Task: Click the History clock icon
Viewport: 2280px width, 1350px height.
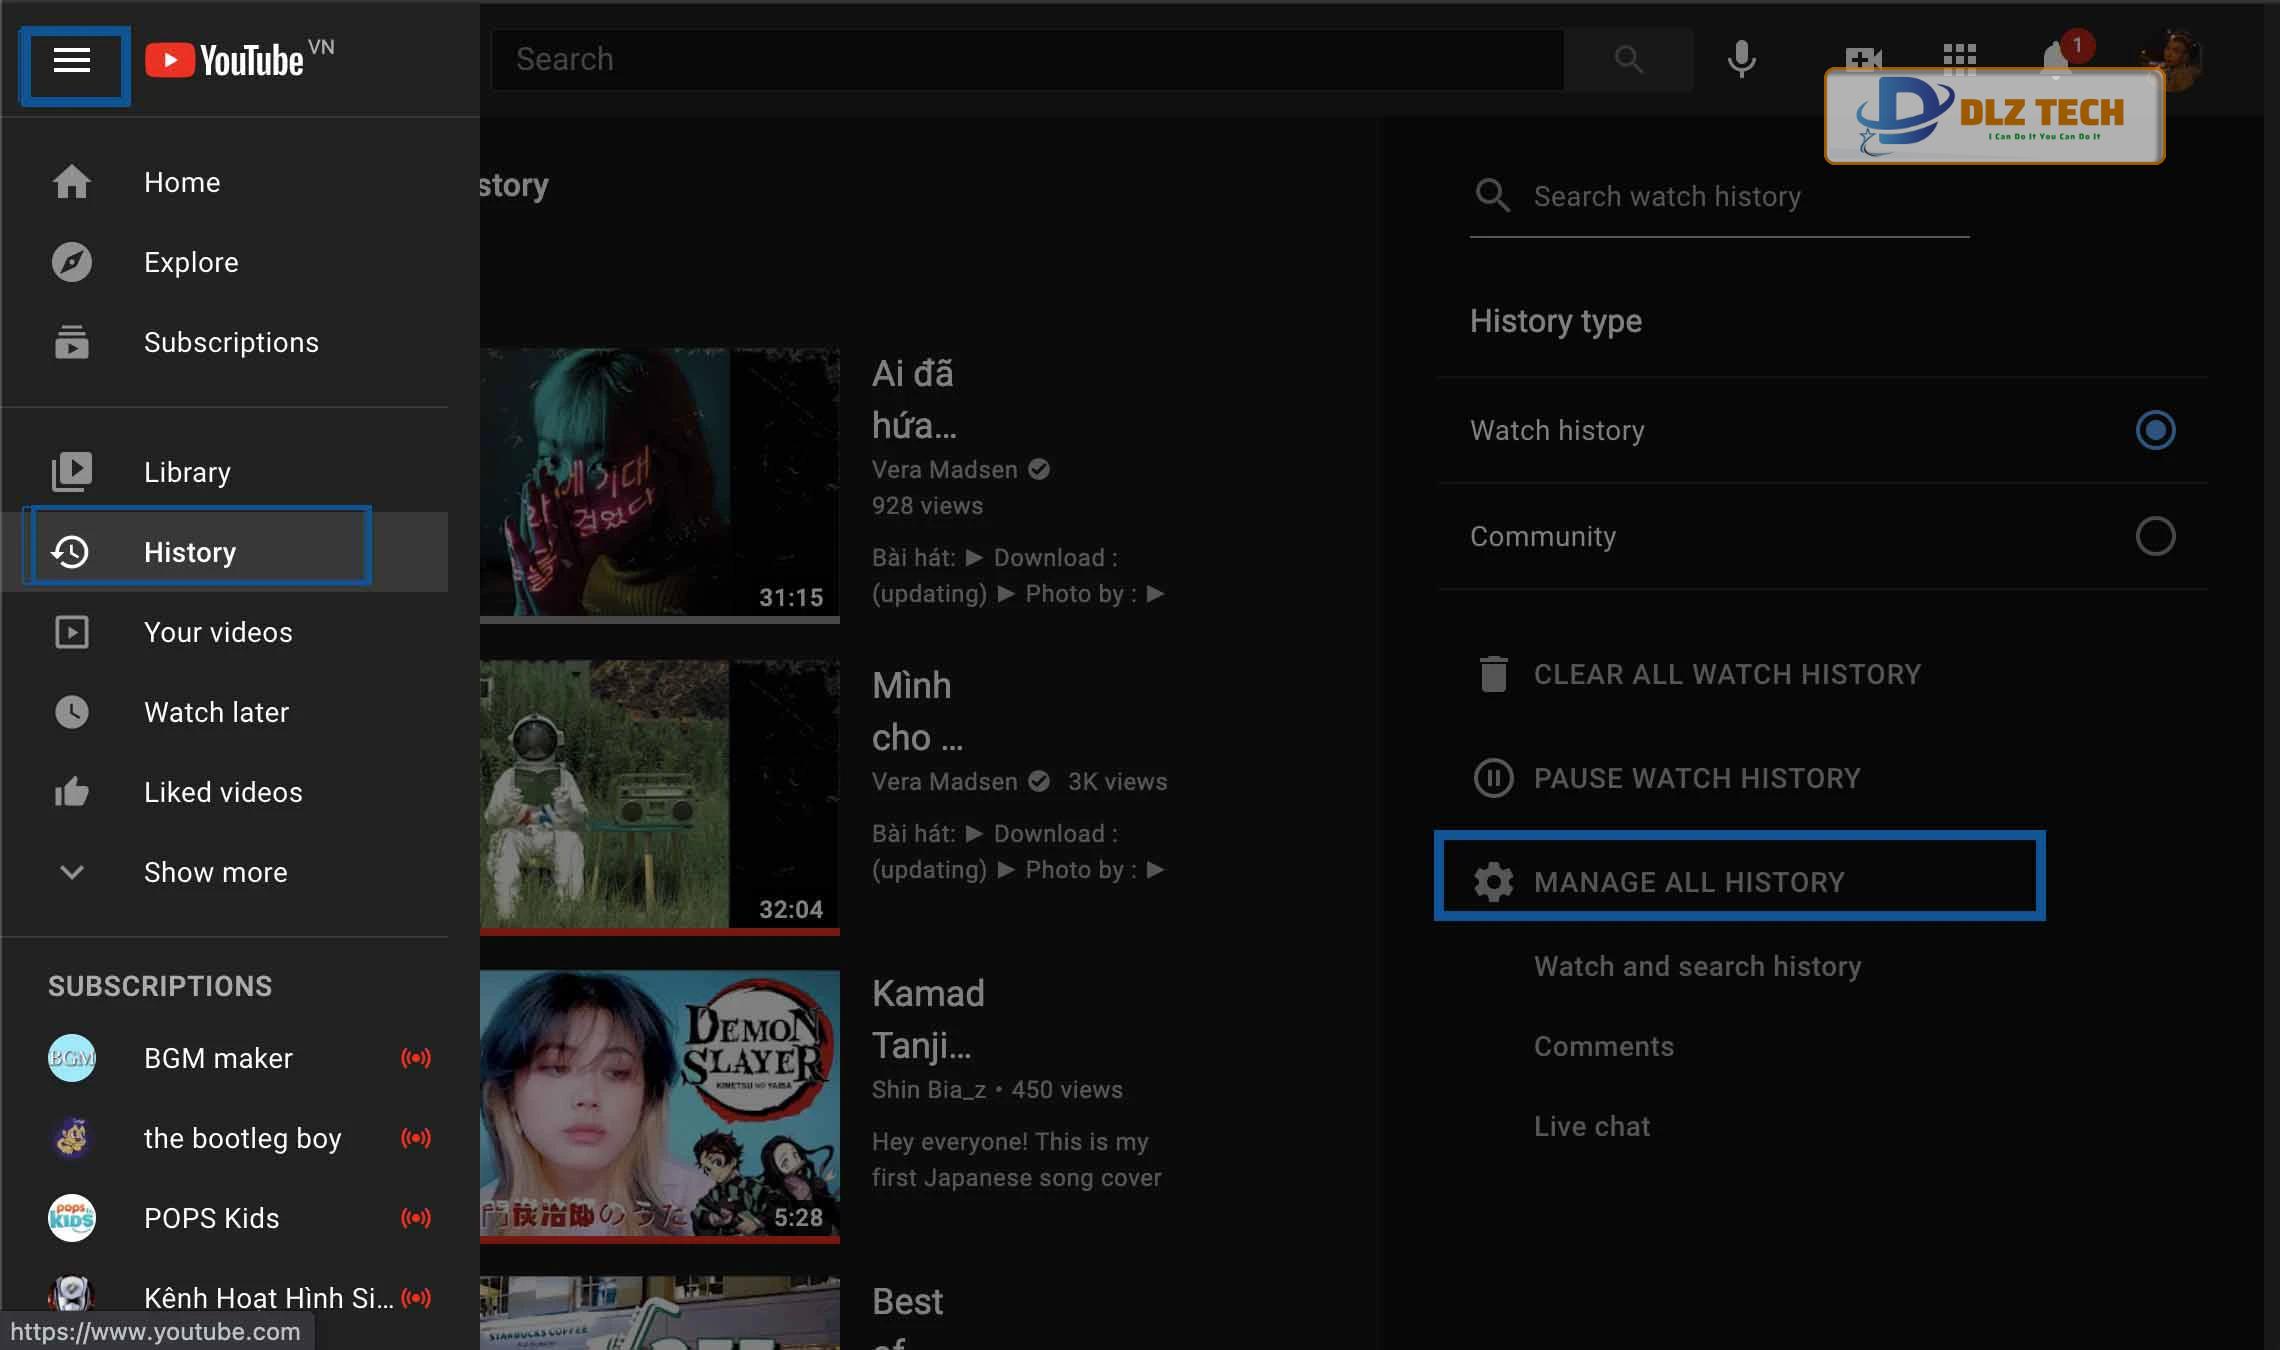Action: click(x=70, y=552)
